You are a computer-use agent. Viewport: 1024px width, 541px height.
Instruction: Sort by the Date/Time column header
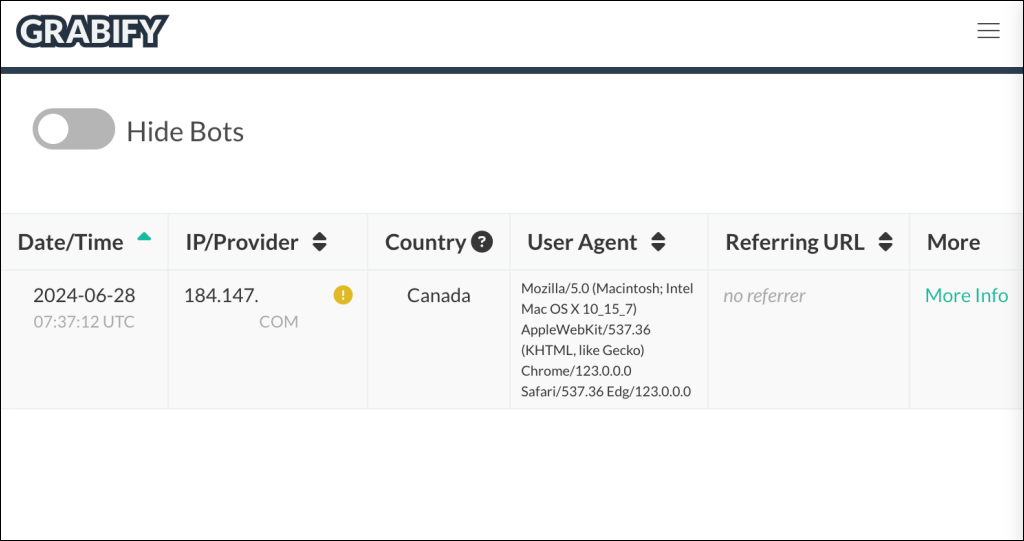coord(70,242)
